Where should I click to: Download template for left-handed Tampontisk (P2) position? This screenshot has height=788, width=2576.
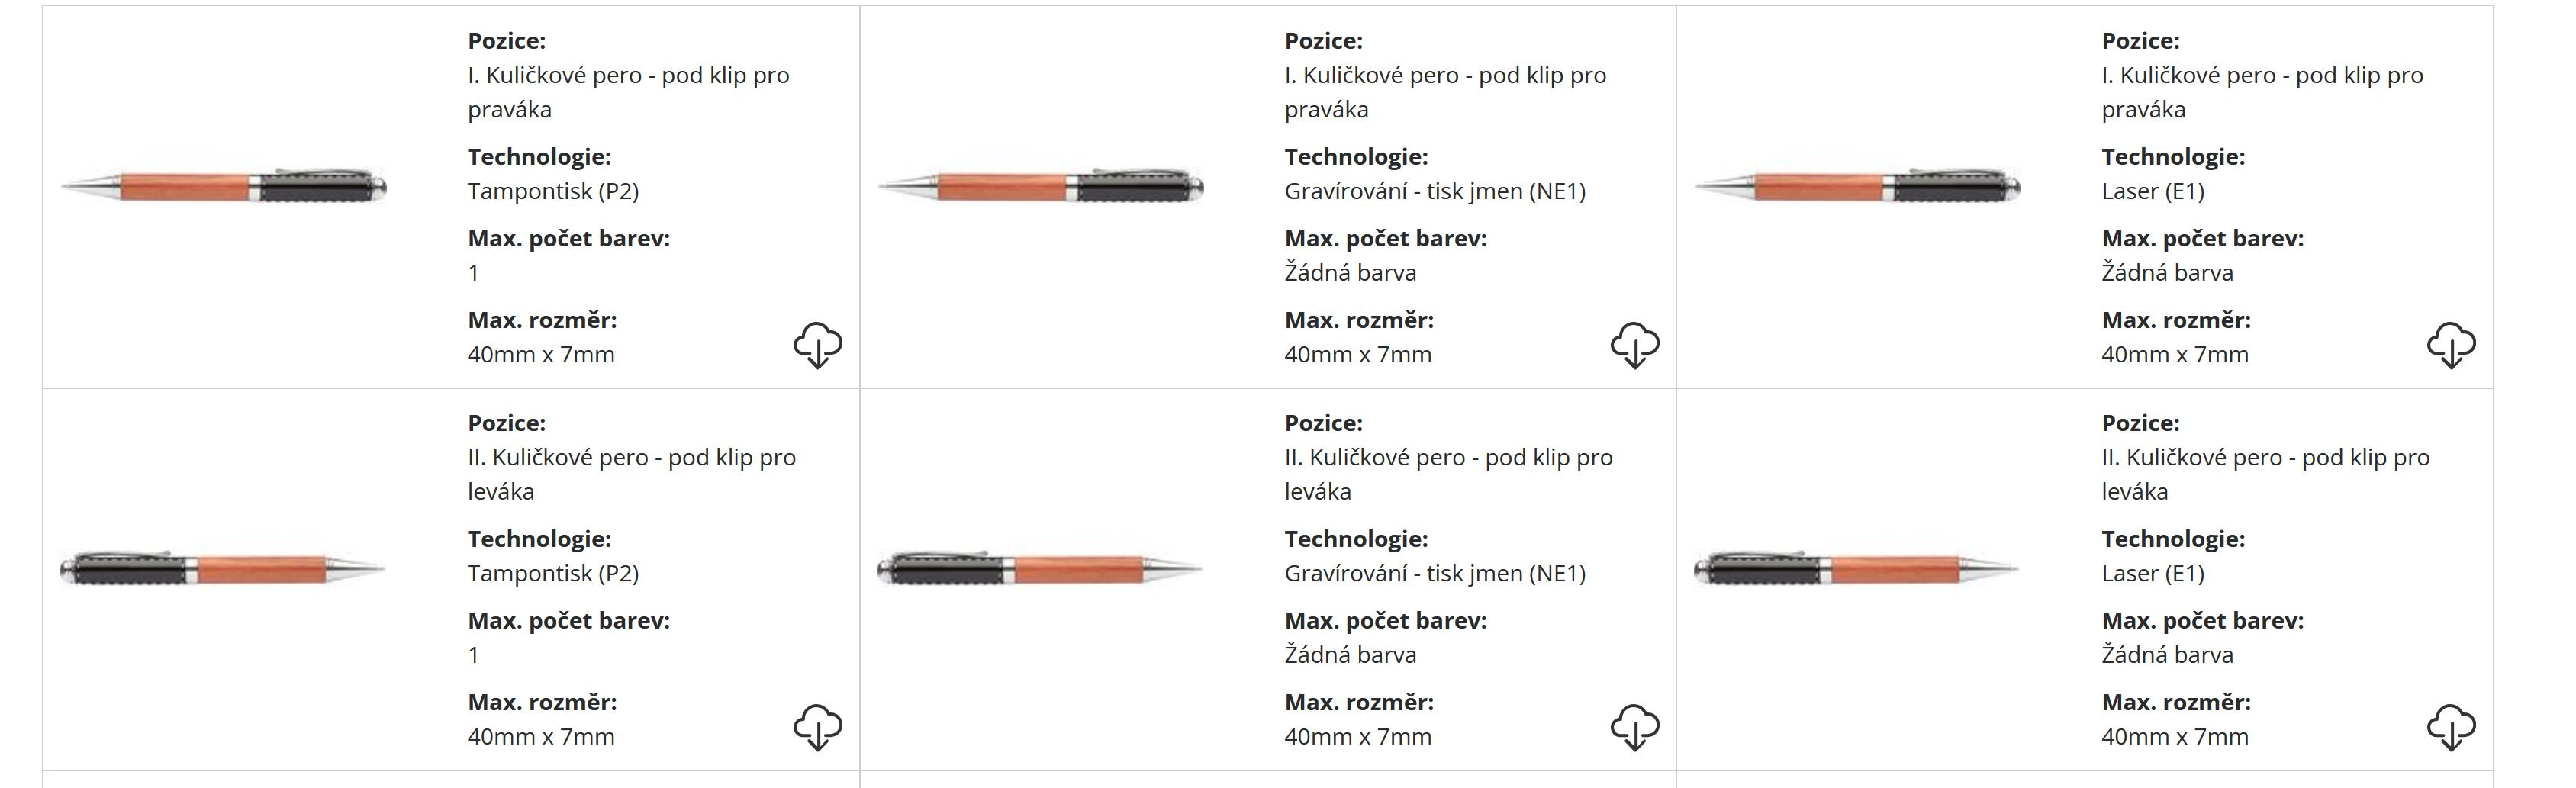point(817,727)
